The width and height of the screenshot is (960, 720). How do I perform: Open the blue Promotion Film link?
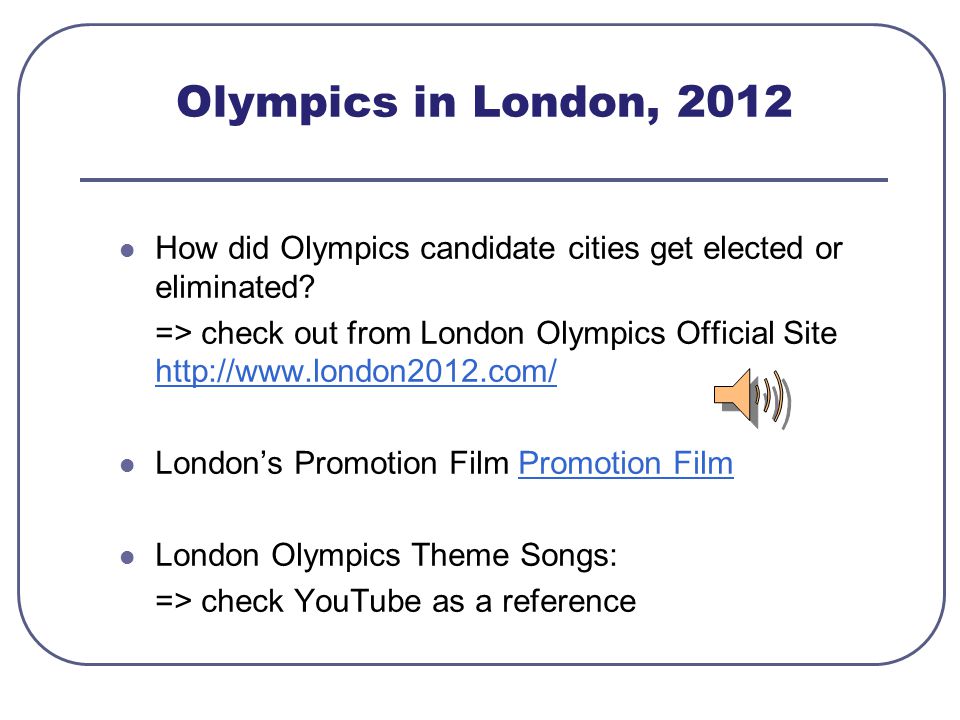[x=626, y=463]
